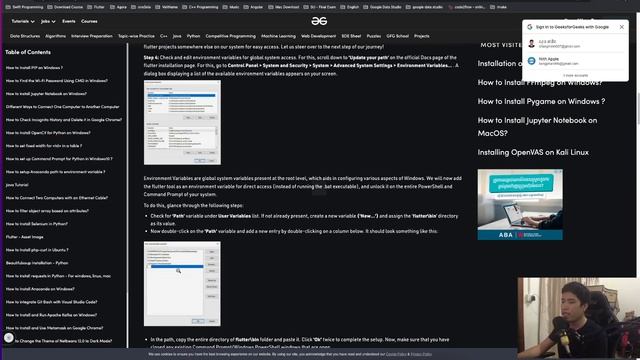Select the Java topic link

(177, 36)
